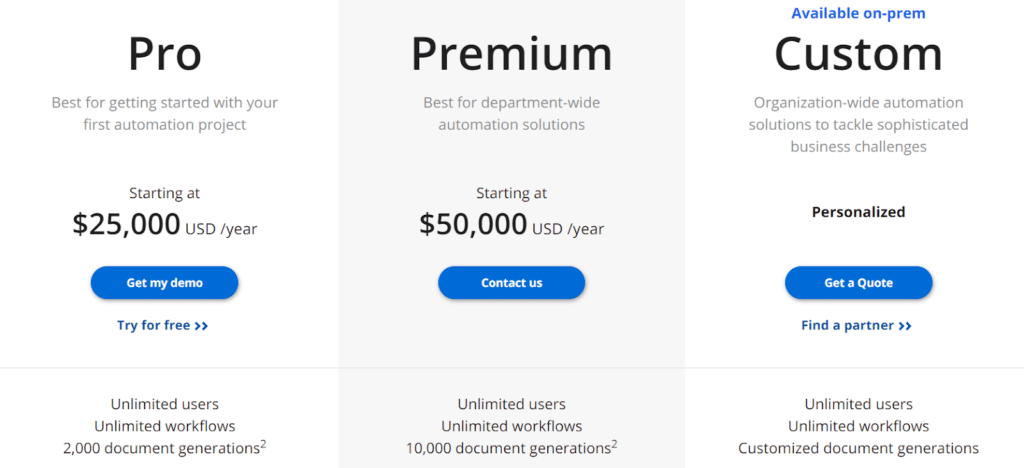
Task: Request pricing with Get a Quote
Action: tap(858, 283)
